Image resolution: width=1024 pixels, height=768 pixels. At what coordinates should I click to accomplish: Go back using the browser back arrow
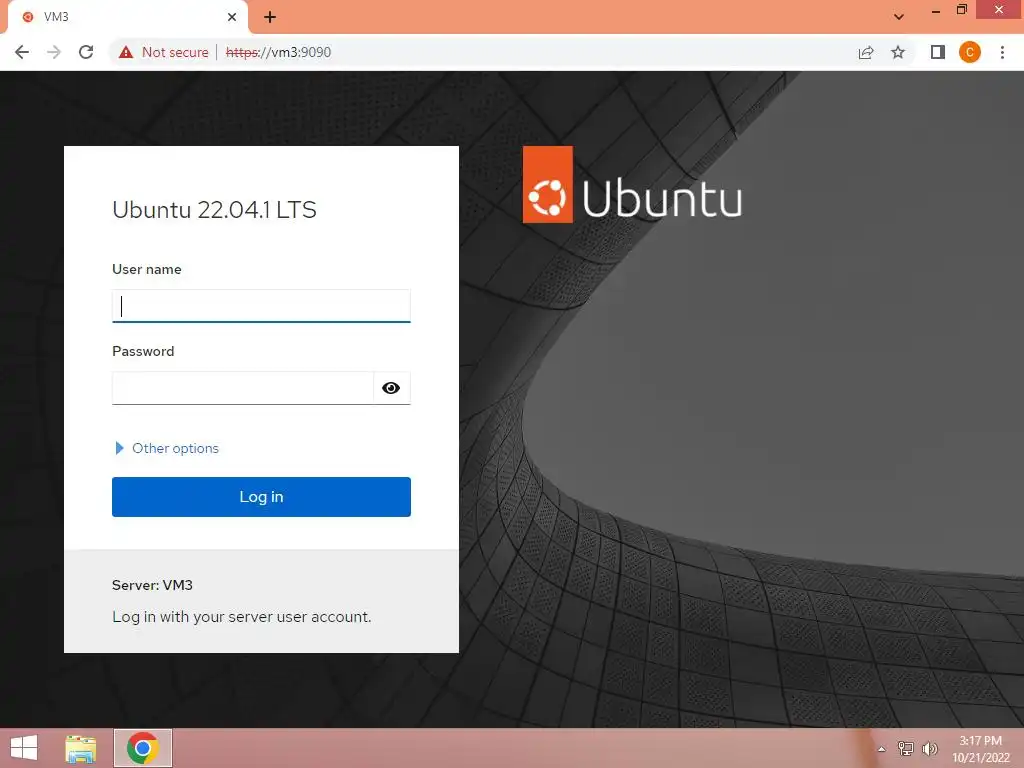click(x=22, y=52)
